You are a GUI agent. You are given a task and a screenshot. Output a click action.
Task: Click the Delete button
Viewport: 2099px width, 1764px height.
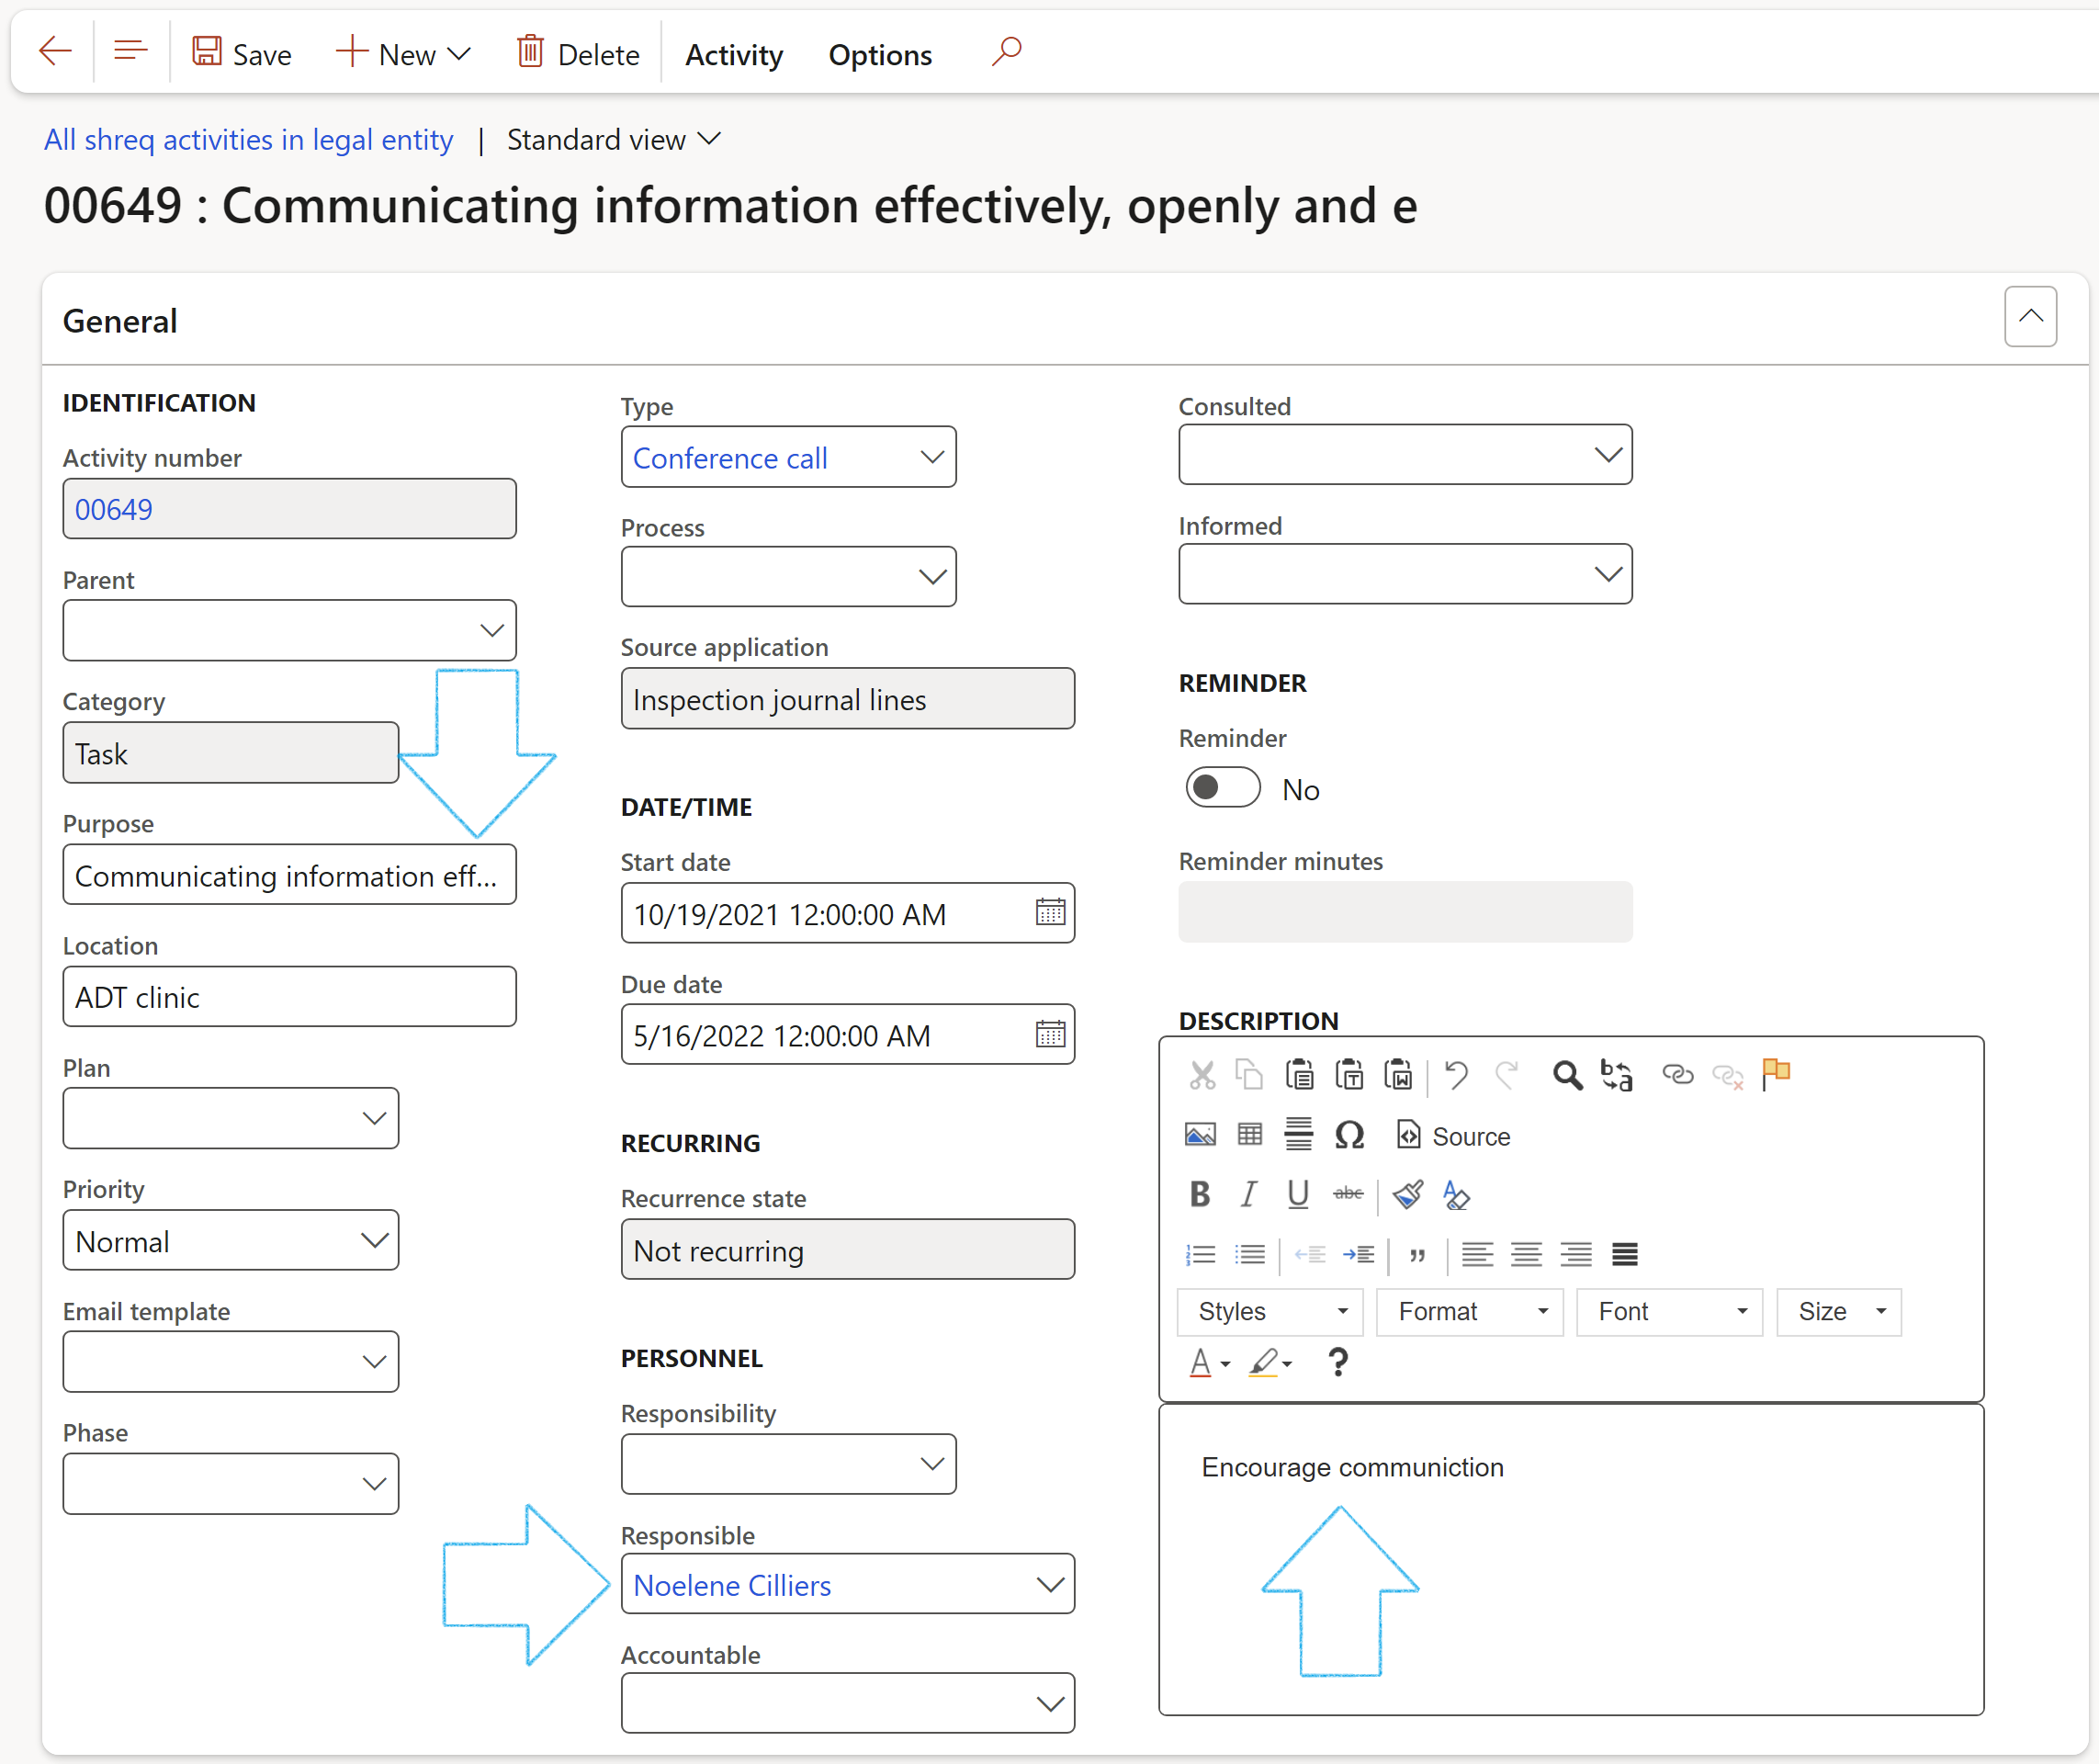coord(578,54)
